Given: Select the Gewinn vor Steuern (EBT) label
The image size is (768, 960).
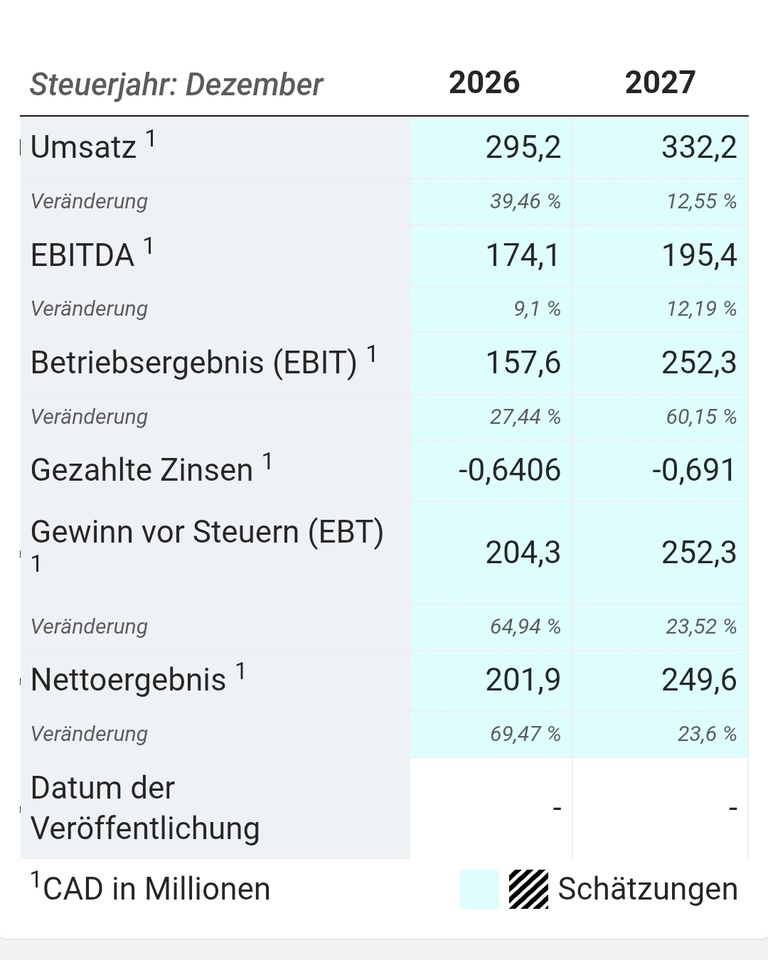Looking at the screenshot, I should pyautogui.click(x=207, y=533).
